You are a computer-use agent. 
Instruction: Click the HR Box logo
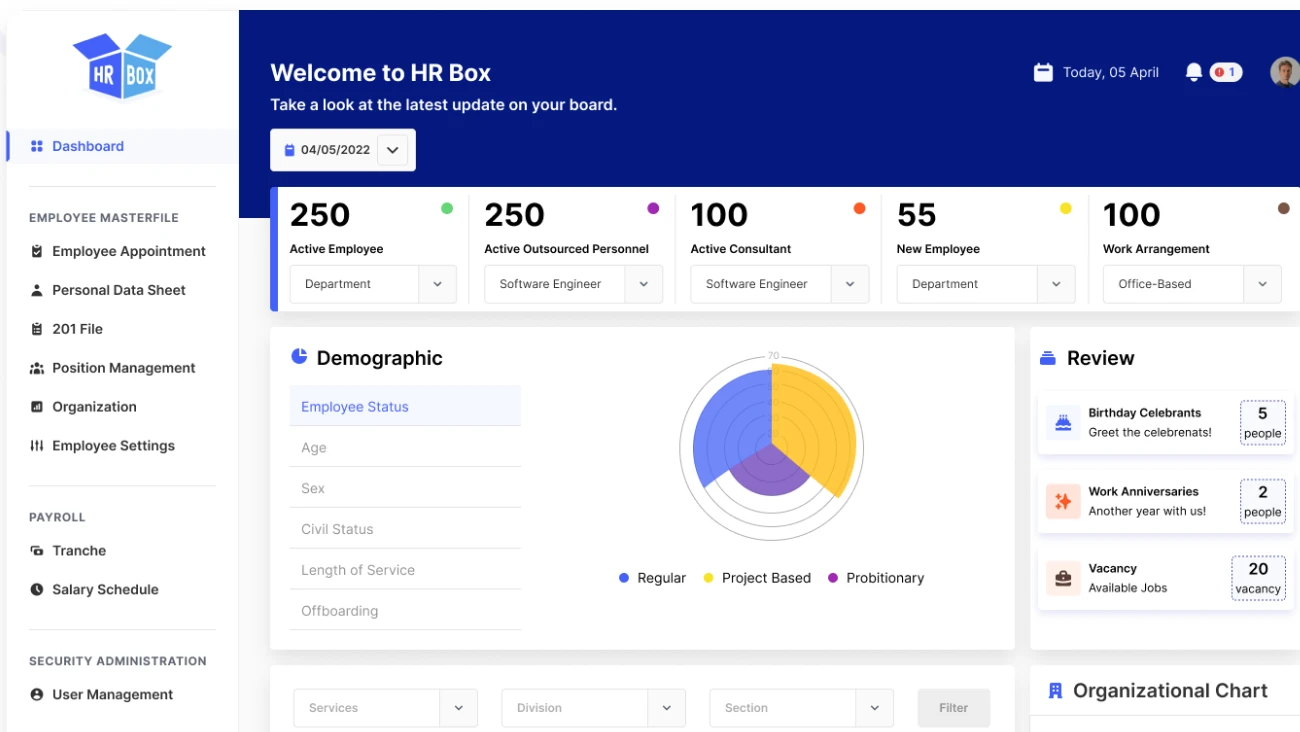pyautogui.click(x=123, y=66)
